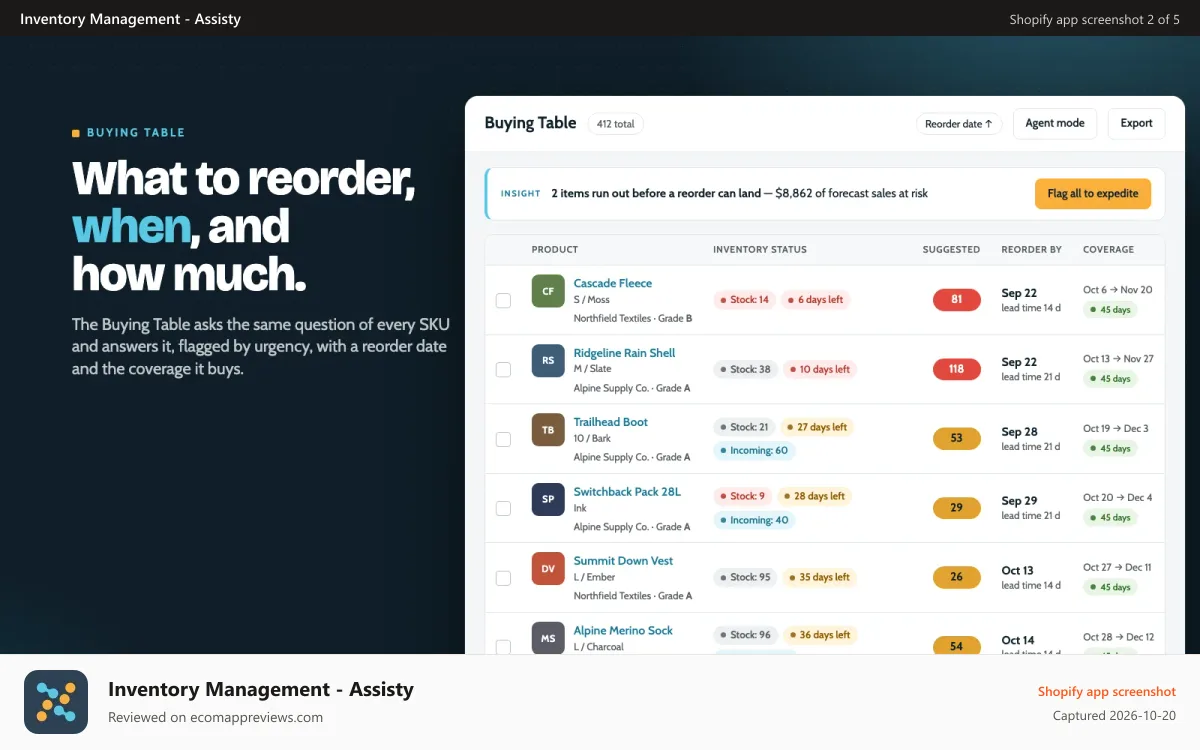Click the Oct 13 → Nov 27 coverage range
This screenshot has height=750, width=1200.
(x=1118, y=359)
